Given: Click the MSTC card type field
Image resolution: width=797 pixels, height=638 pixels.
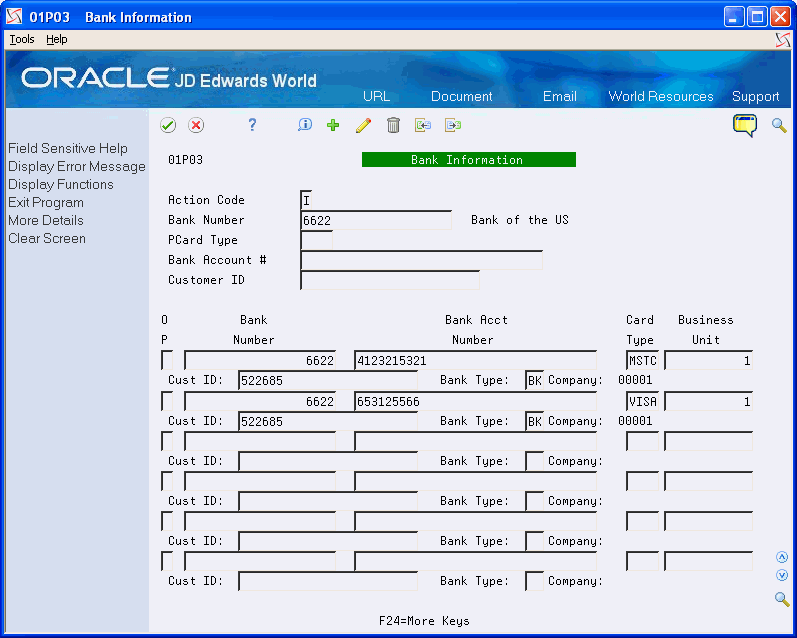Looking at the screenshot, I should click(x=642, y=360).
